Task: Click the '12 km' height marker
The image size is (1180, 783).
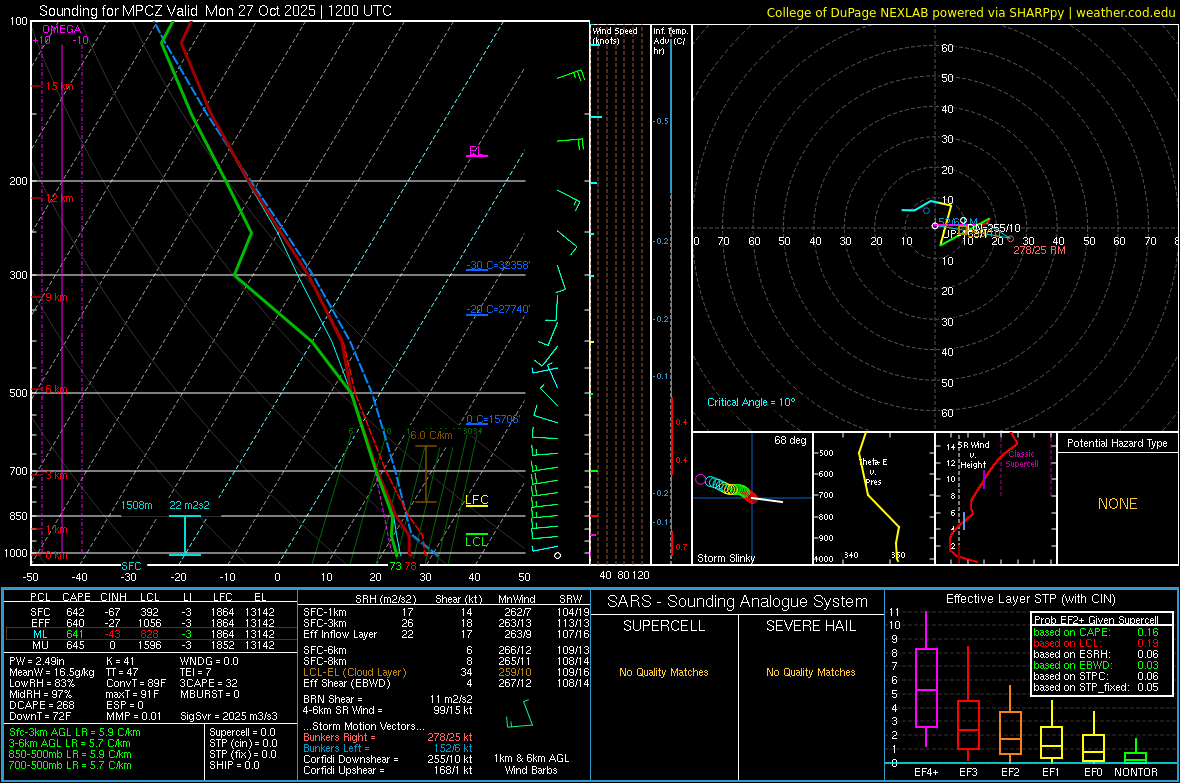Action: 58,199
